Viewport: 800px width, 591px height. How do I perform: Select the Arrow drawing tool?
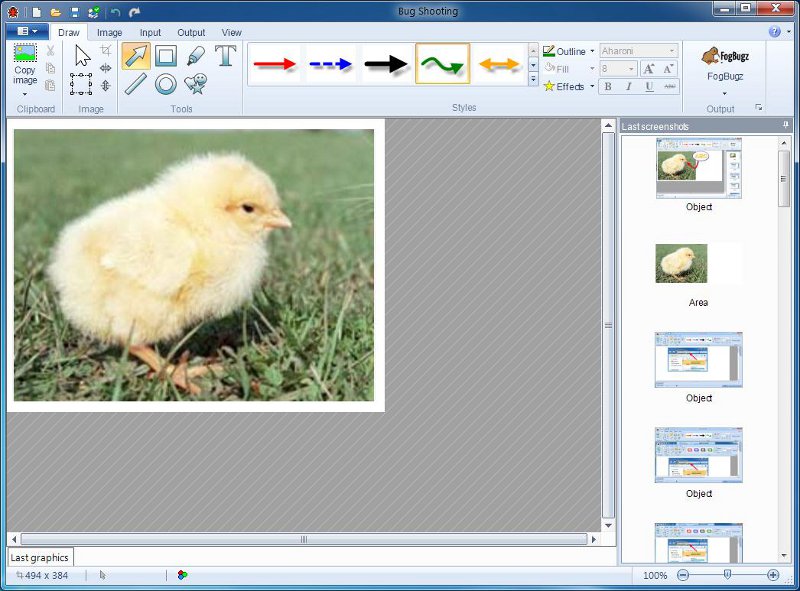coord(136,56)
